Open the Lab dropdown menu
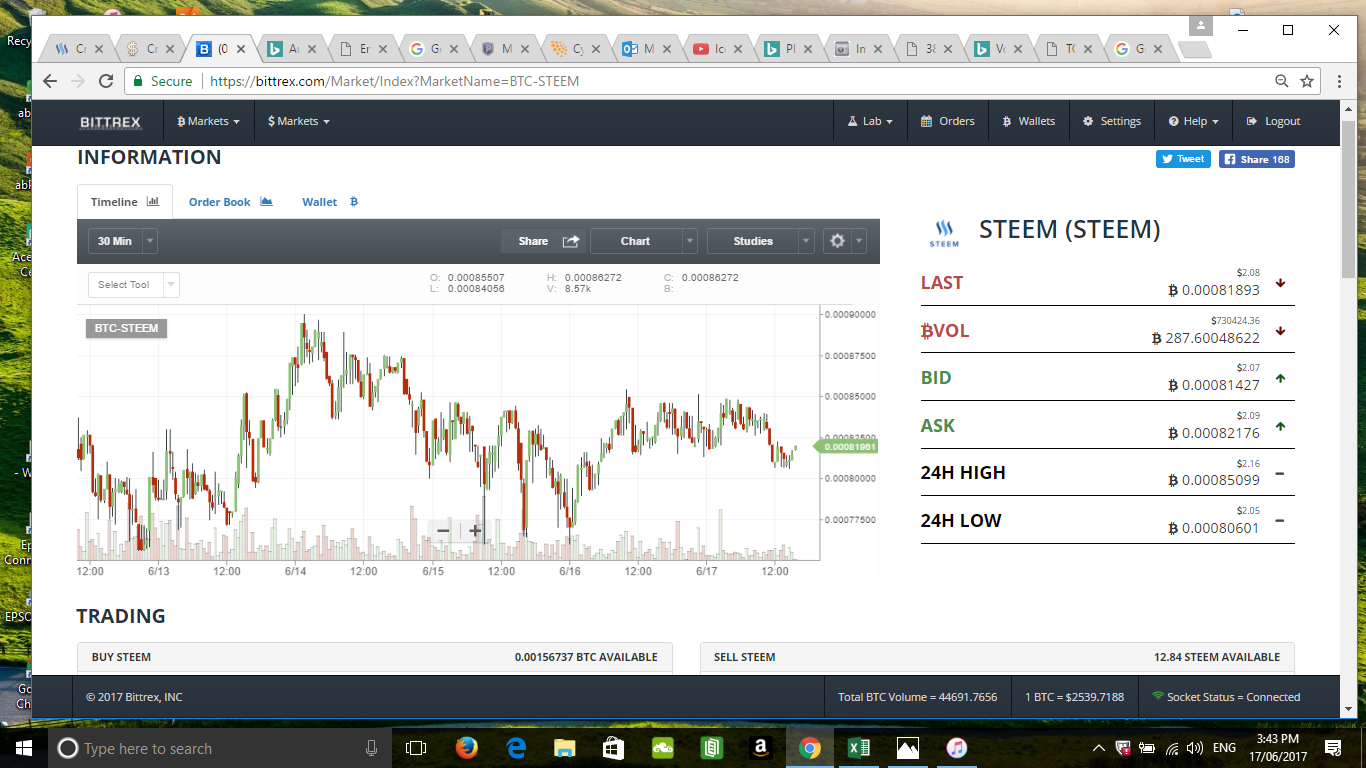Image resolution: width=1366 pixels, height=768 pixels. tap(870, 122)
